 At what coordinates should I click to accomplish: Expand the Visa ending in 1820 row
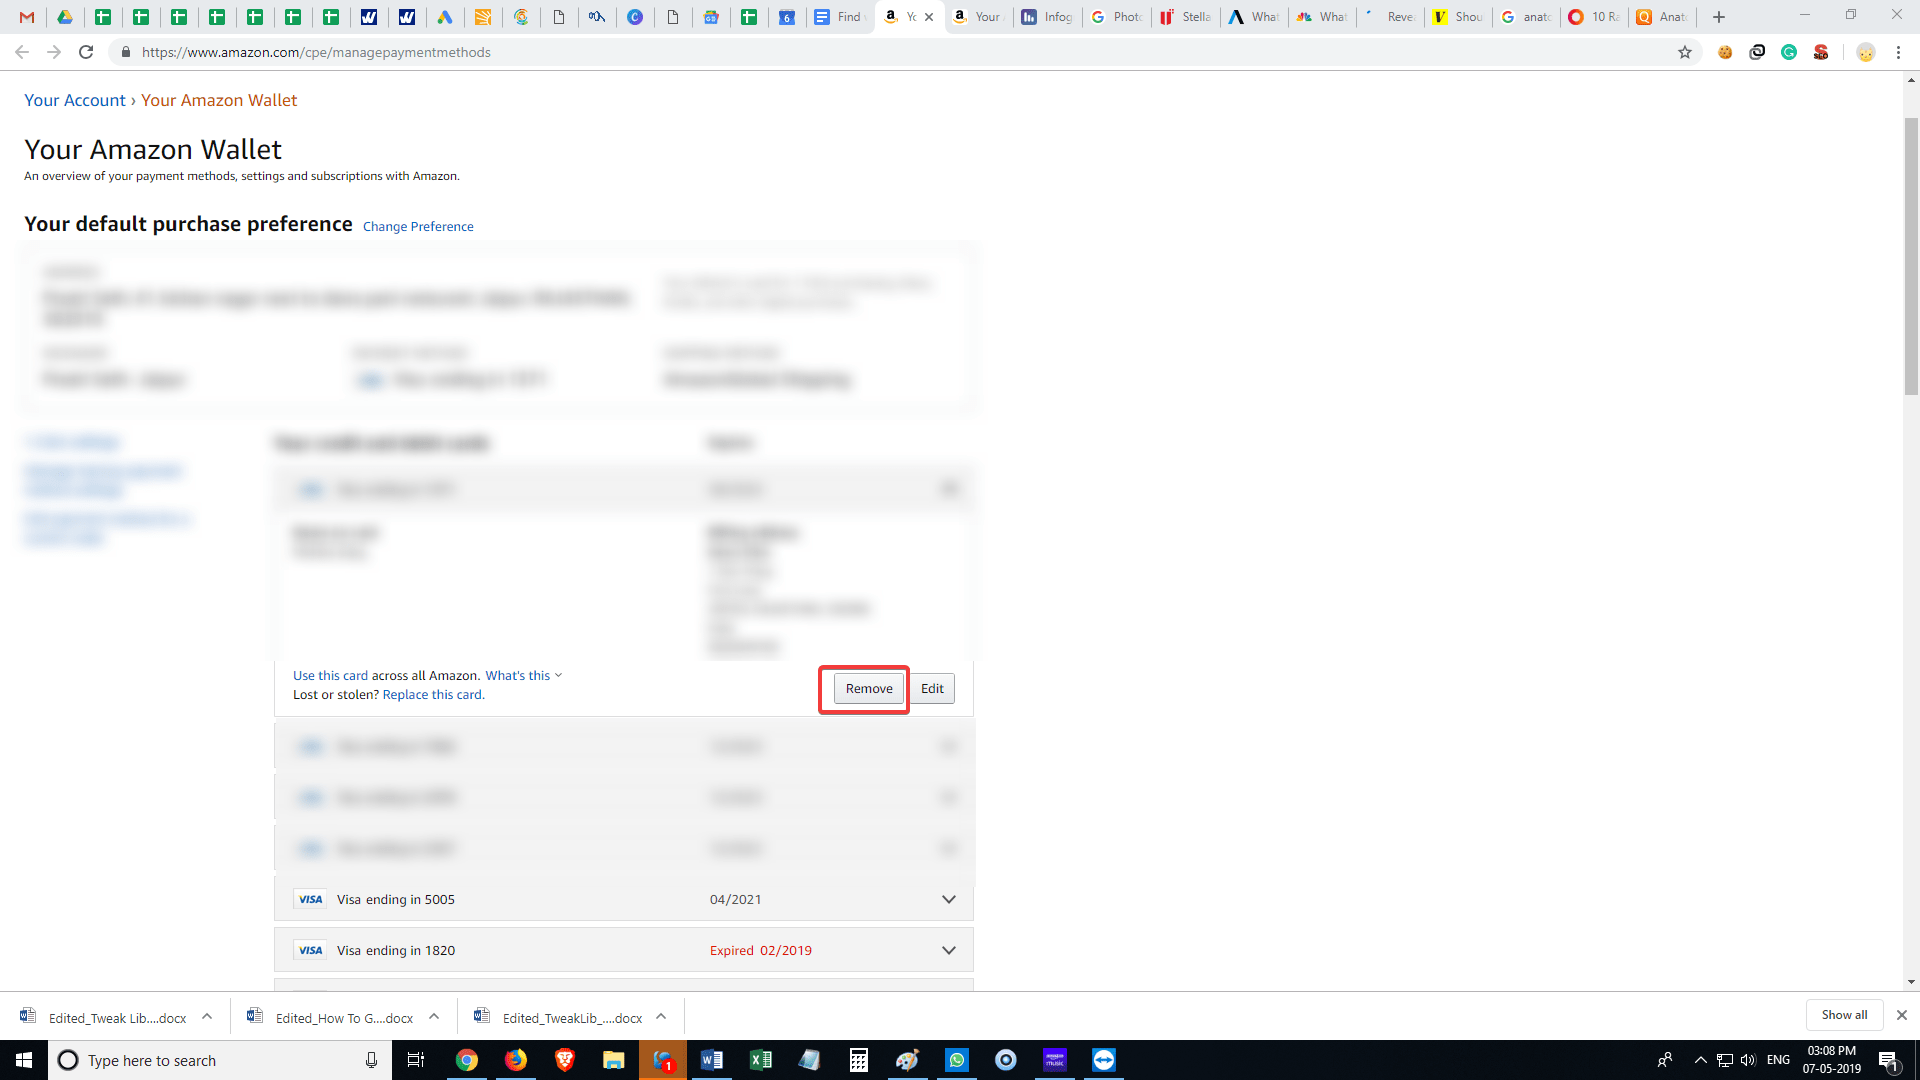(x=948, y=951)
